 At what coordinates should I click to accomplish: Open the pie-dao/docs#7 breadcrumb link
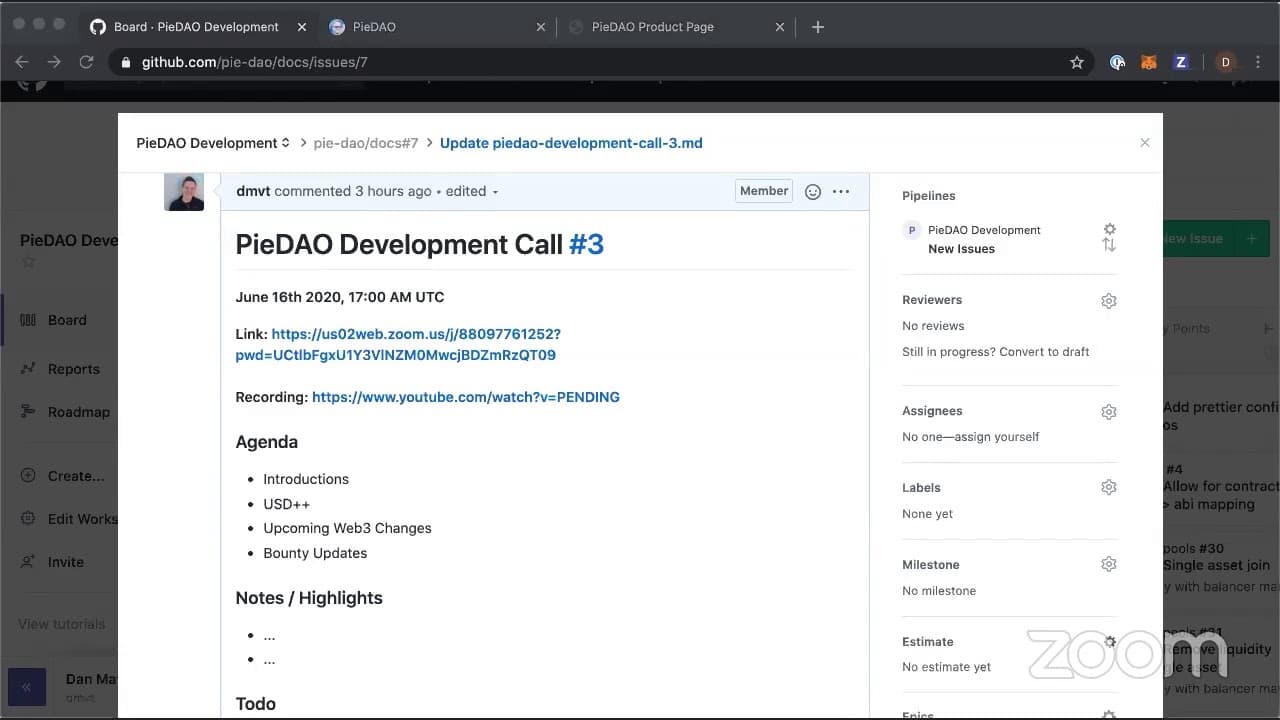pyautogui.click(x=366, y=143)
